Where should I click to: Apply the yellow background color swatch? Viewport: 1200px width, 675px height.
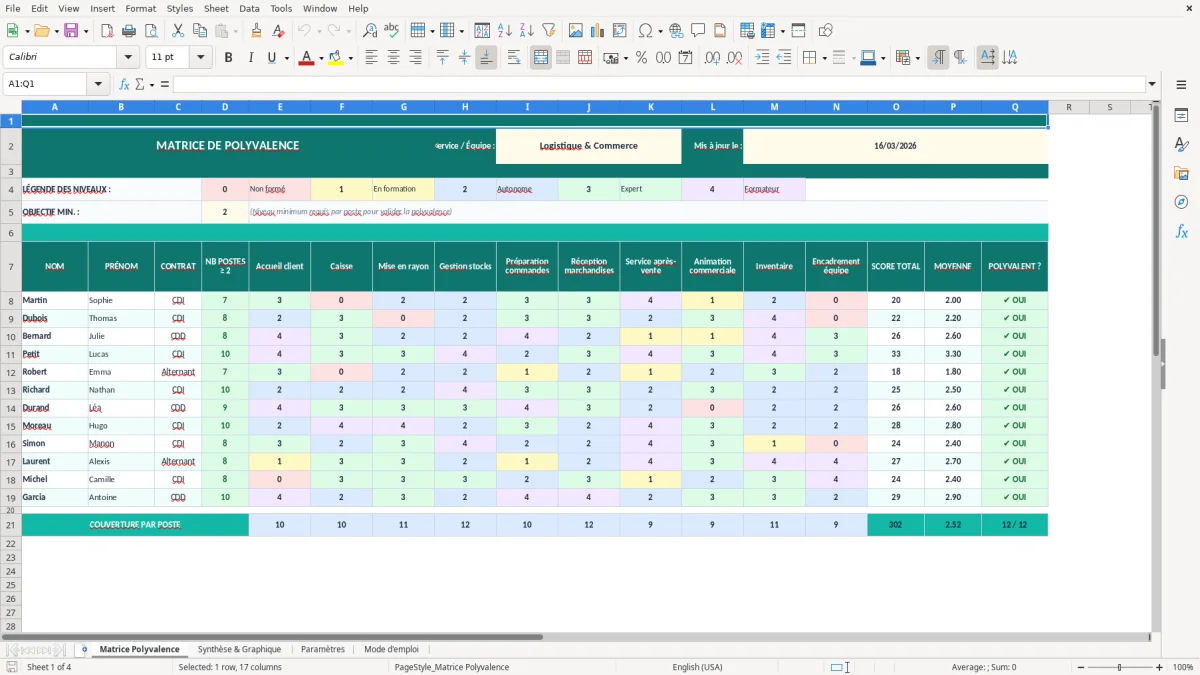coord(336,58)
